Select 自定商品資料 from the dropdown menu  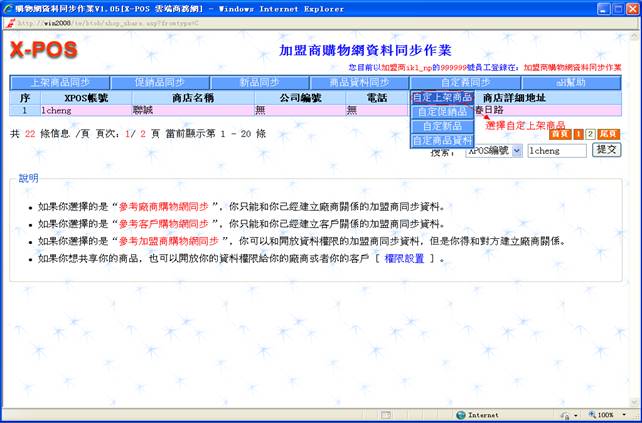coord(441,141)
